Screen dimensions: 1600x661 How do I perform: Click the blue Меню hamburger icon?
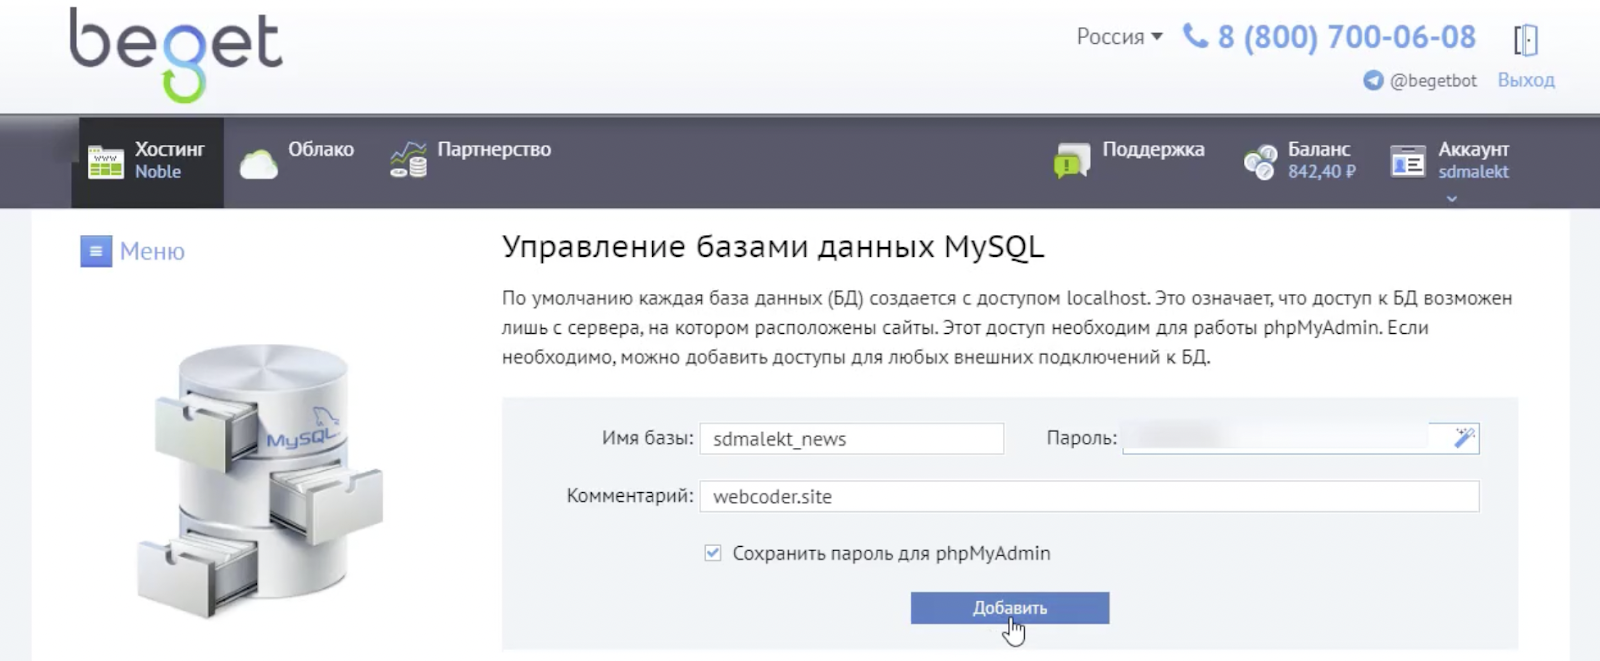[96, 251]
